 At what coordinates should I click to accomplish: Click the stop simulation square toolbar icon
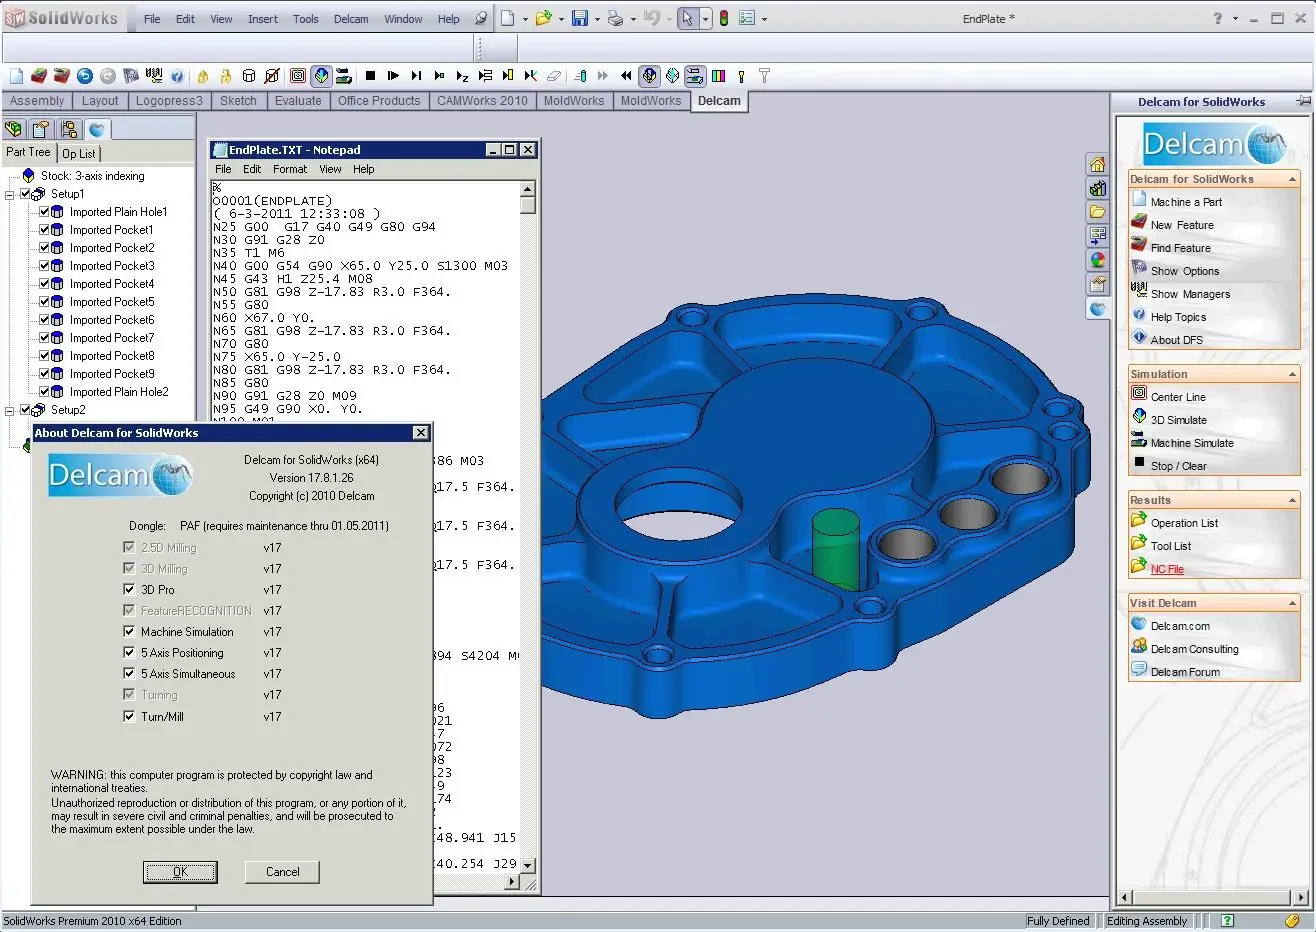tap(370, 76)
